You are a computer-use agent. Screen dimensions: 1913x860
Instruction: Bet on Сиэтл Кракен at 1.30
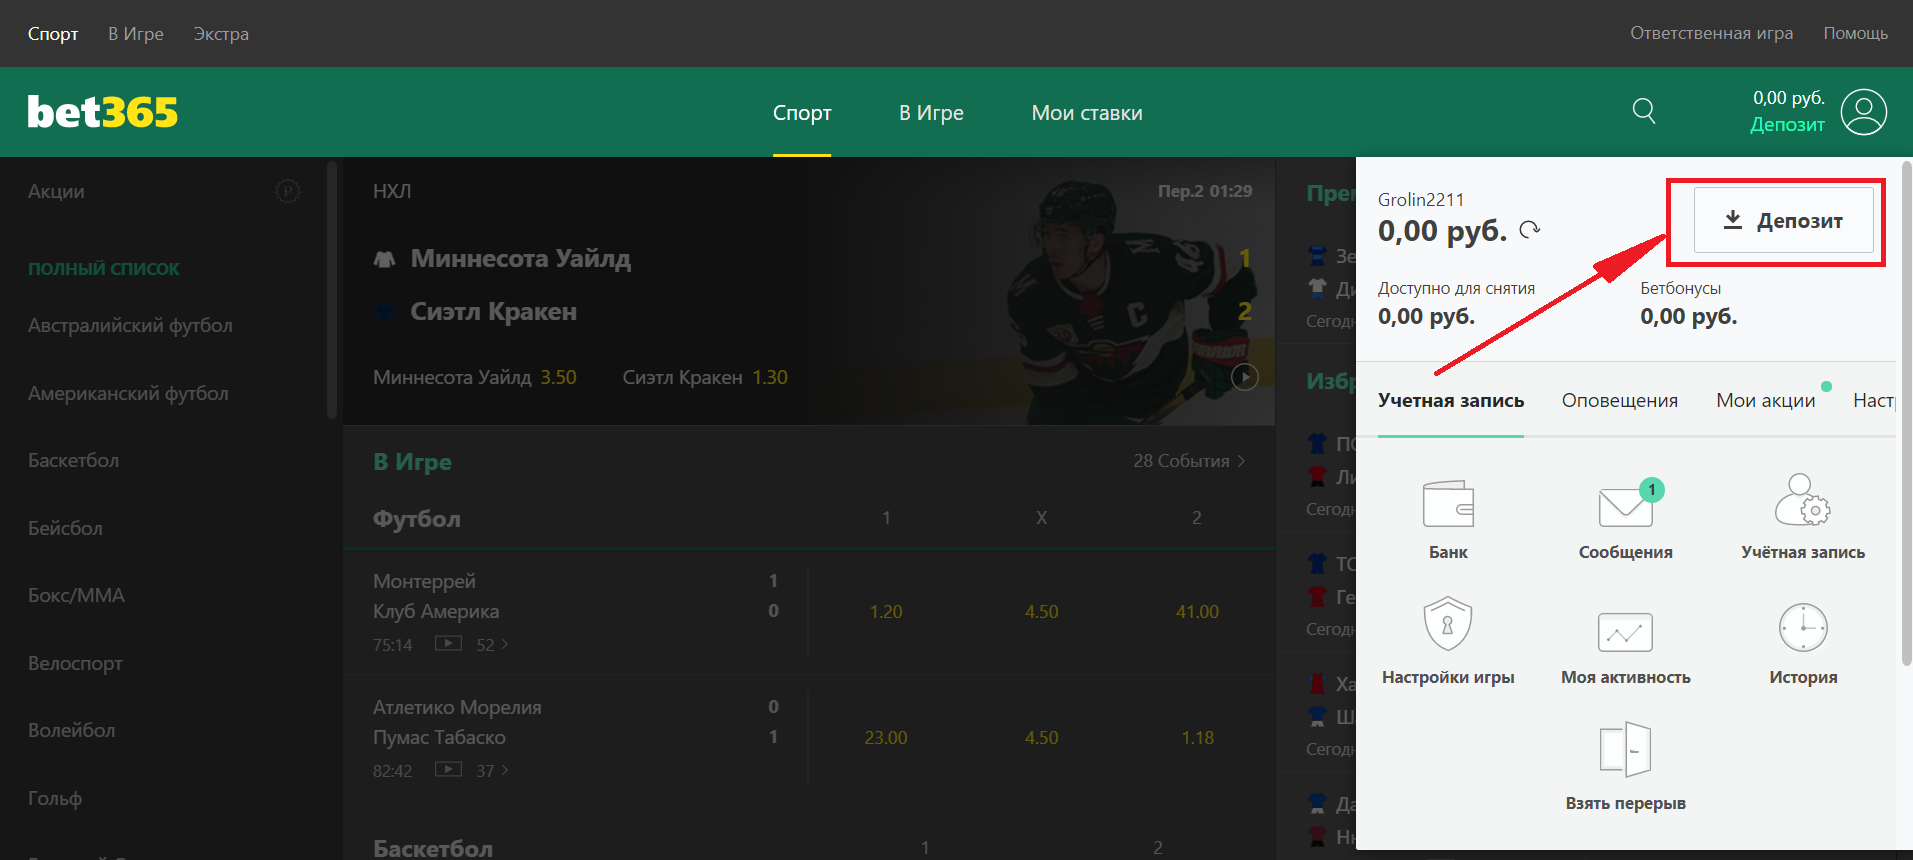705,377
